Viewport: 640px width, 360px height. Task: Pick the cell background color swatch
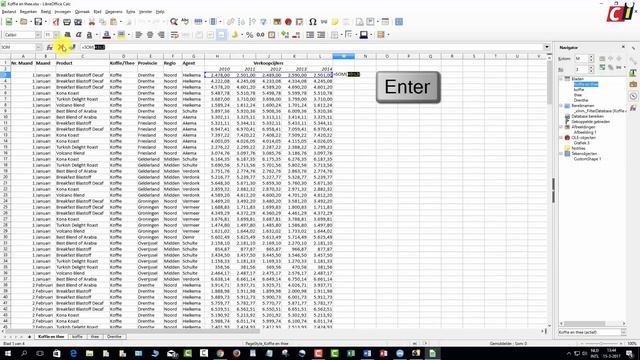pos(363,35)
